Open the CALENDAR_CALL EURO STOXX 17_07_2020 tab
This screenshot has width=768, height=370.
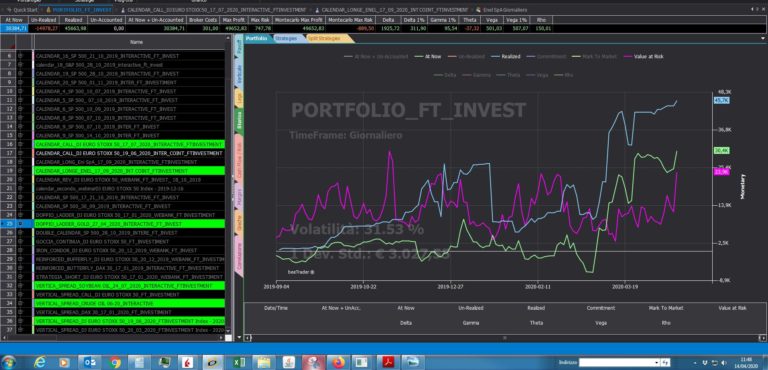[x=214, y=10]
